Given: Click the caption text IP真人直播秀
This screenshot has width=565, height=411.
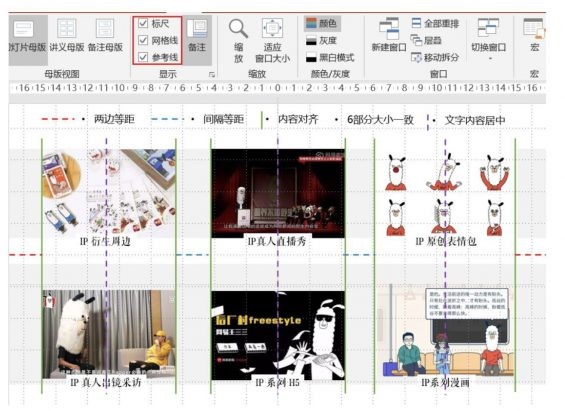Looking at the screenshot, I should tap(277, 241).
